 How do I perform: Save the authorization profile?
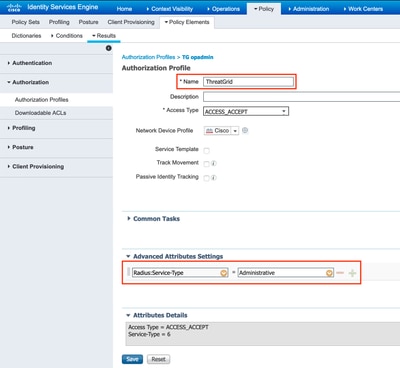tap(132, 359)
